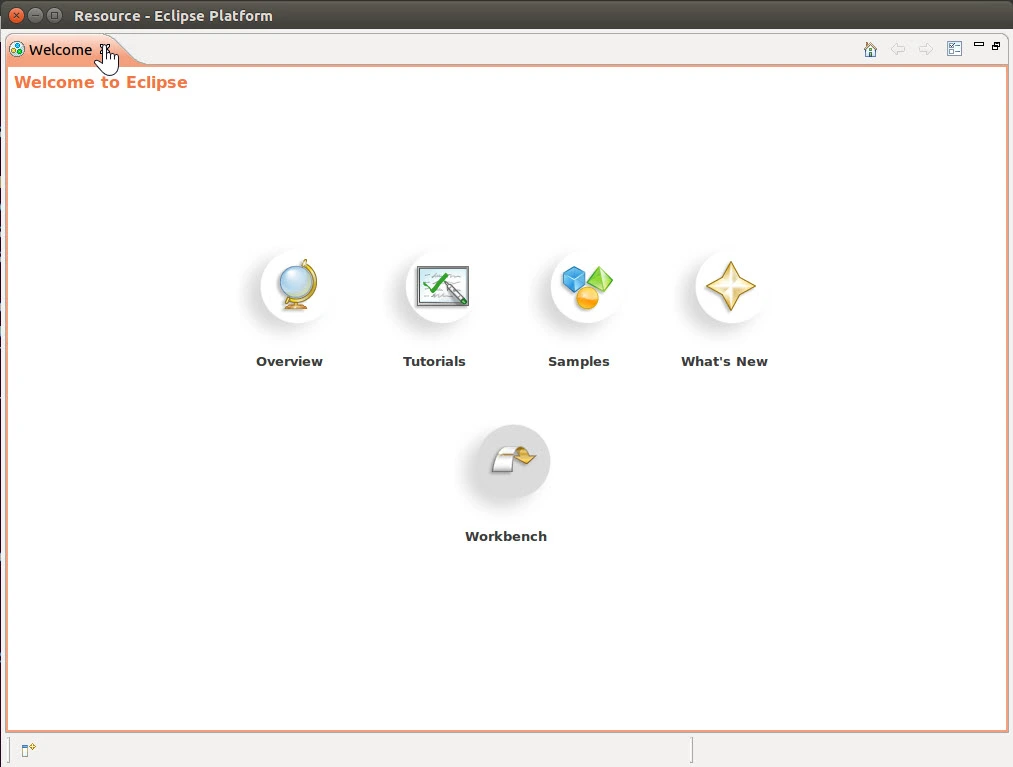Navigate forward with the right arrow
Image resolution: width=1013 pixels, height=767 pixels.
(926, 49)
